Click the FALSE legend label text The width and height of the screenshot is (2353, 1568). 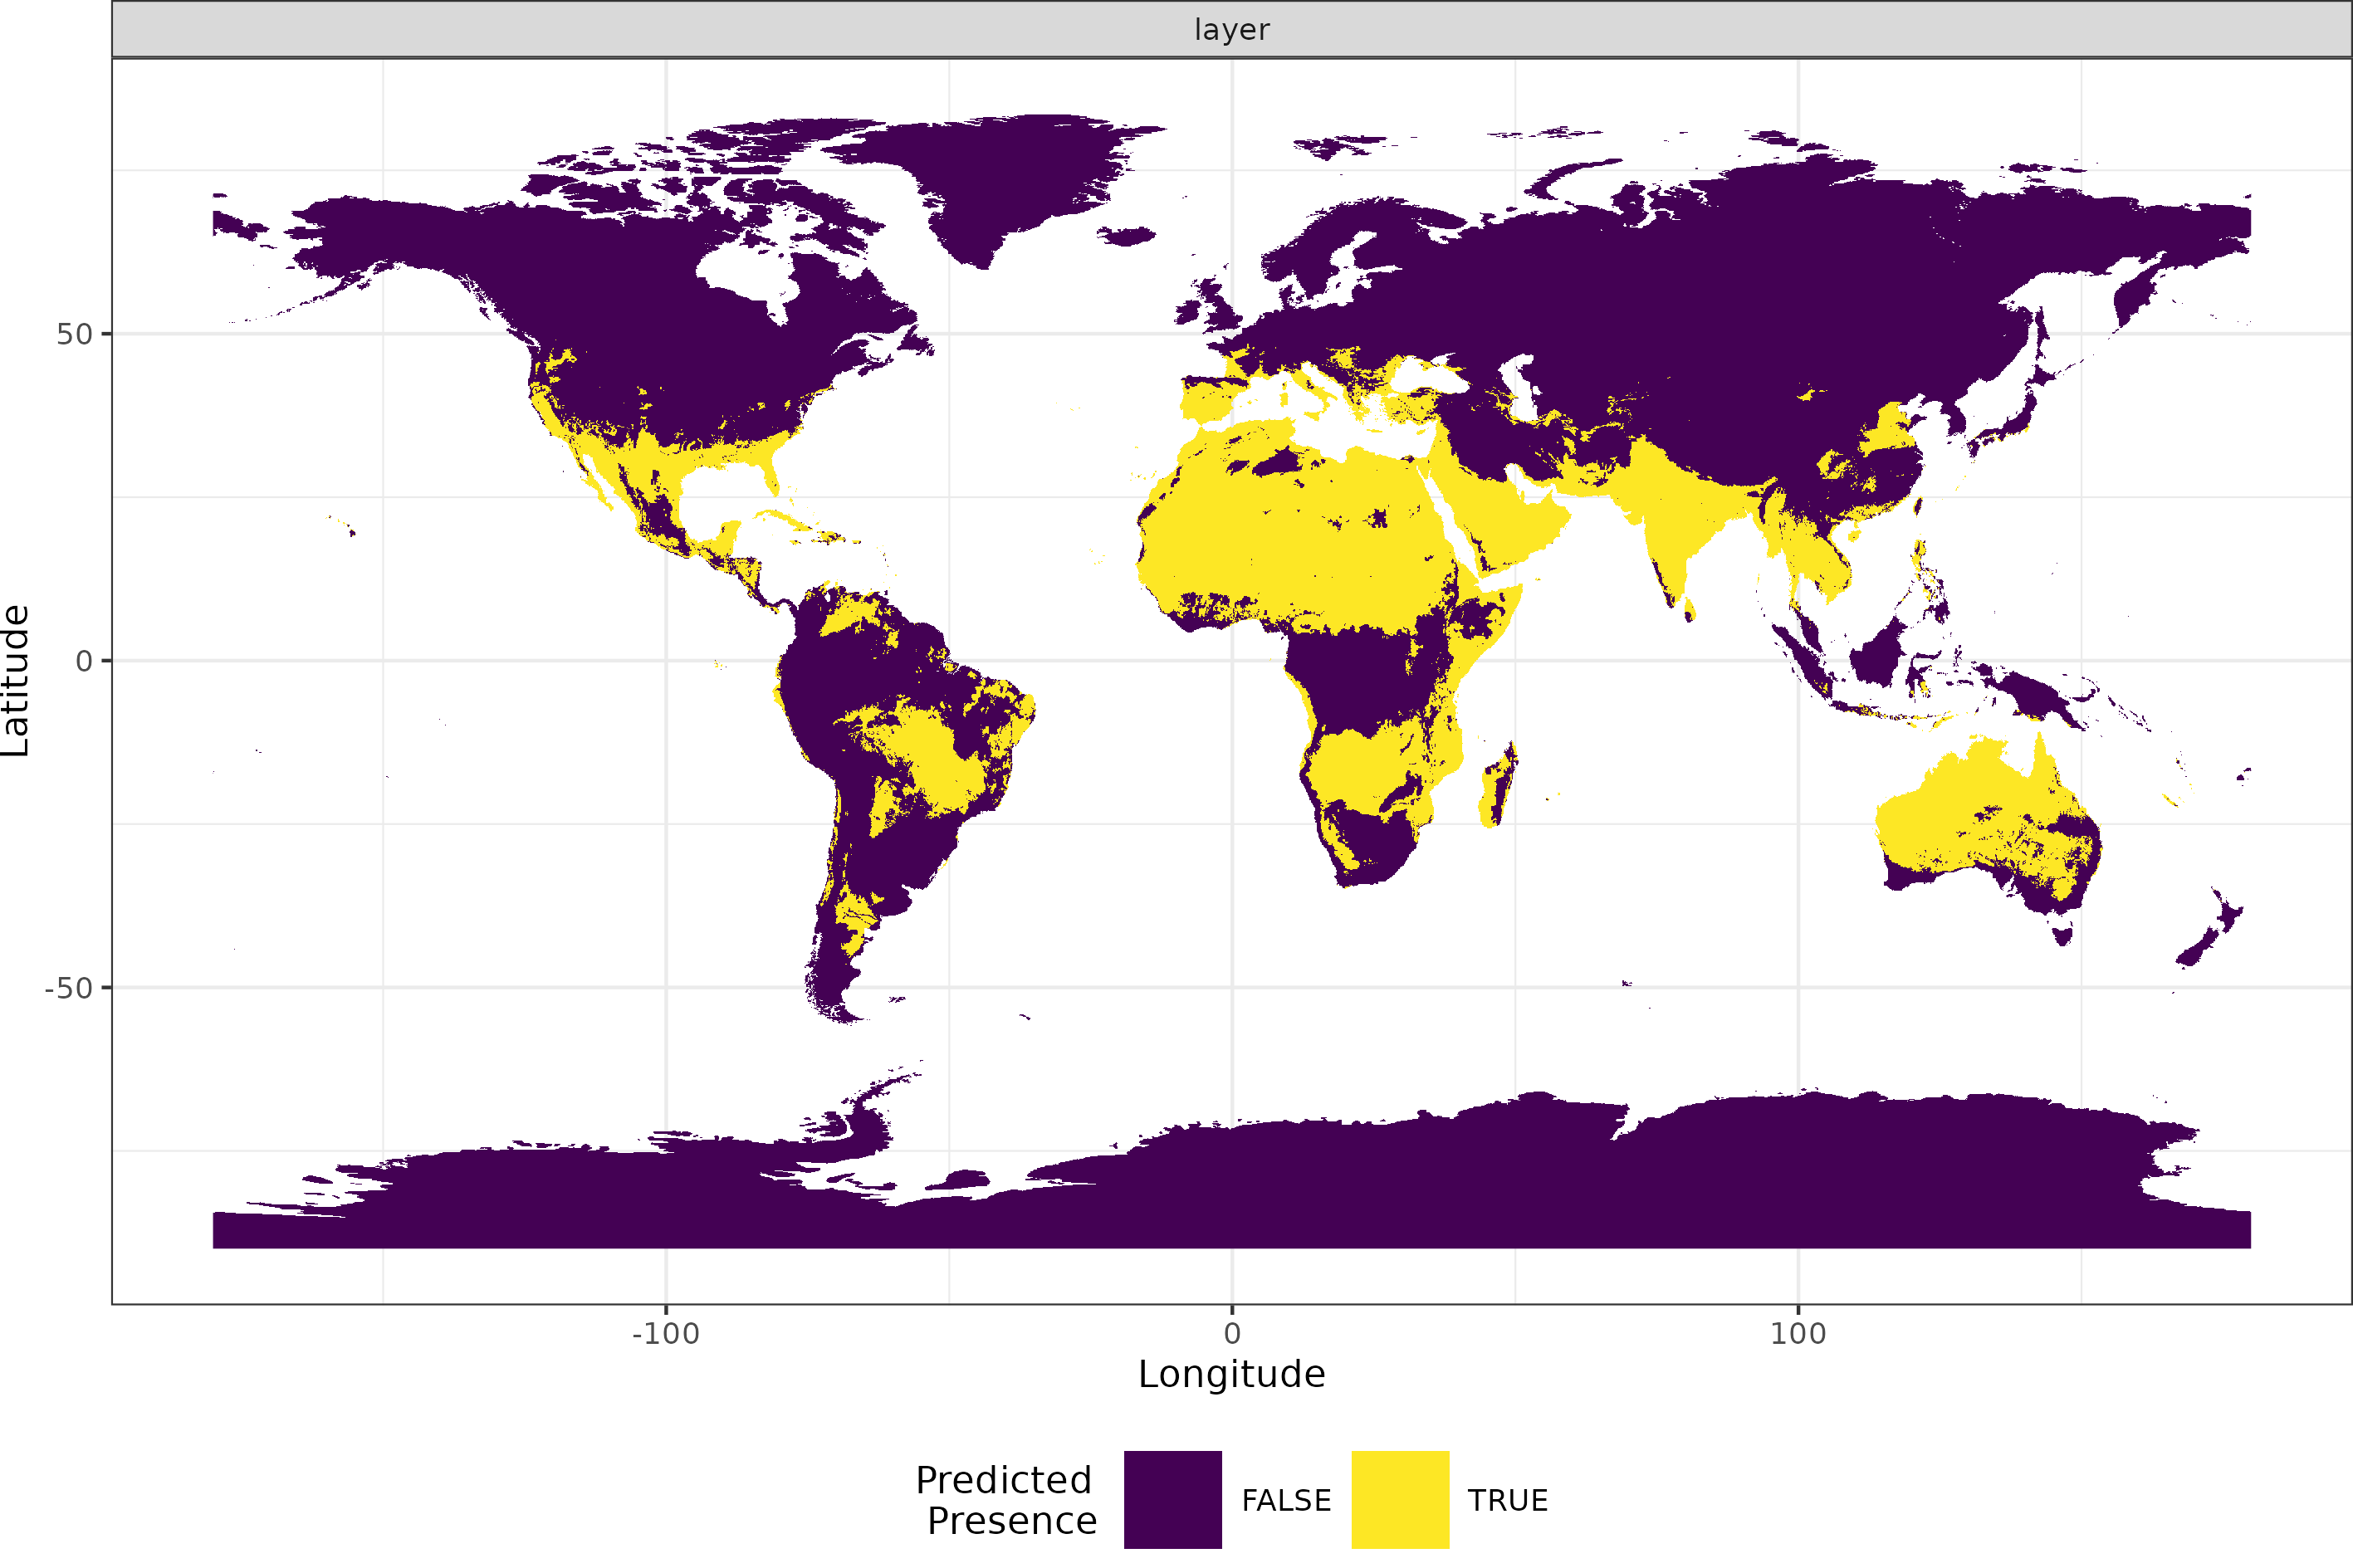click(1286, 1500)
